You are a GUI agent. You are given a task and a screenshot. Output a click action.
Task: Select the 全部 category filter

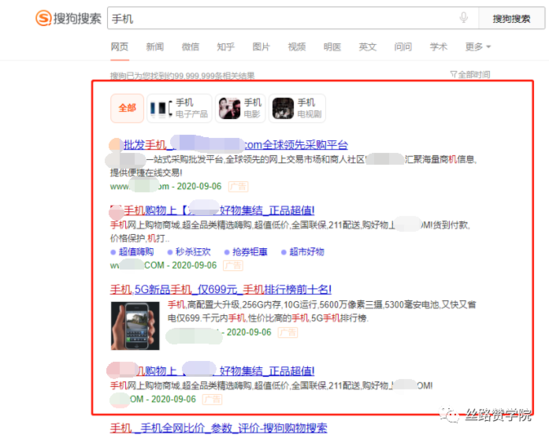click(x=127, y=108)
